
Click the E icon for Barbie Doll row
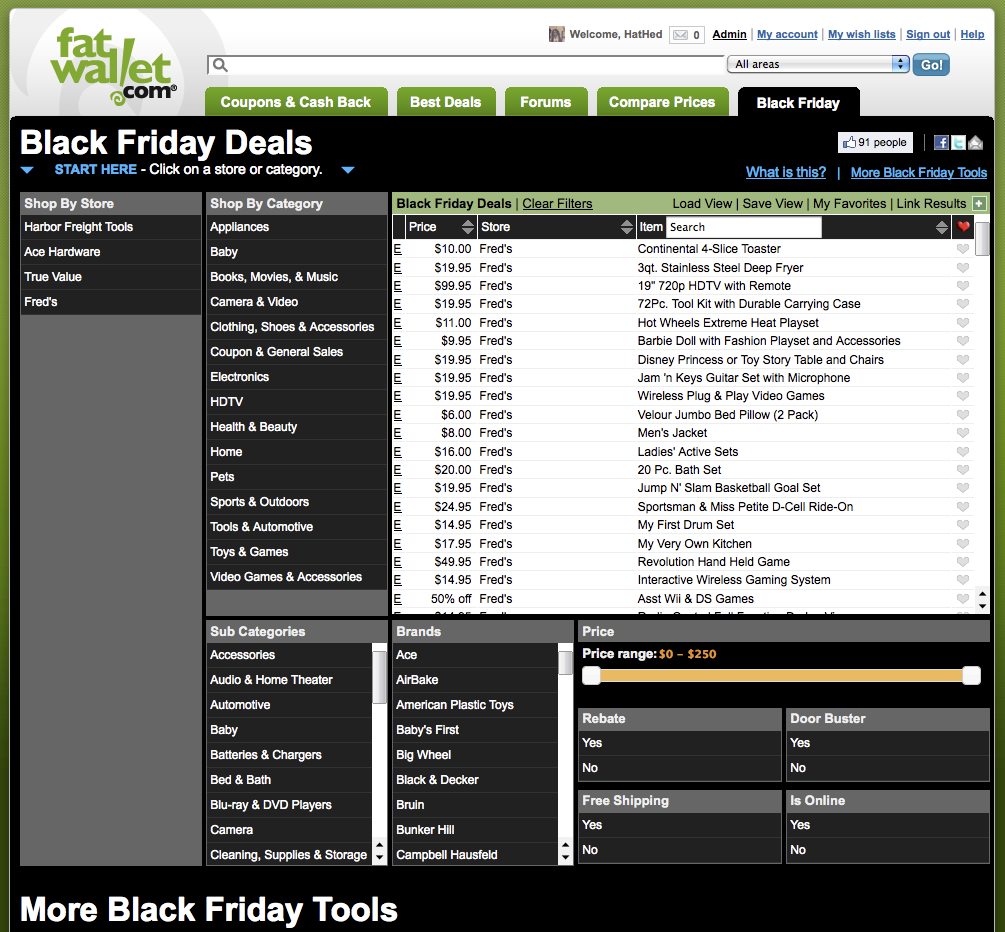pos(397,341)
